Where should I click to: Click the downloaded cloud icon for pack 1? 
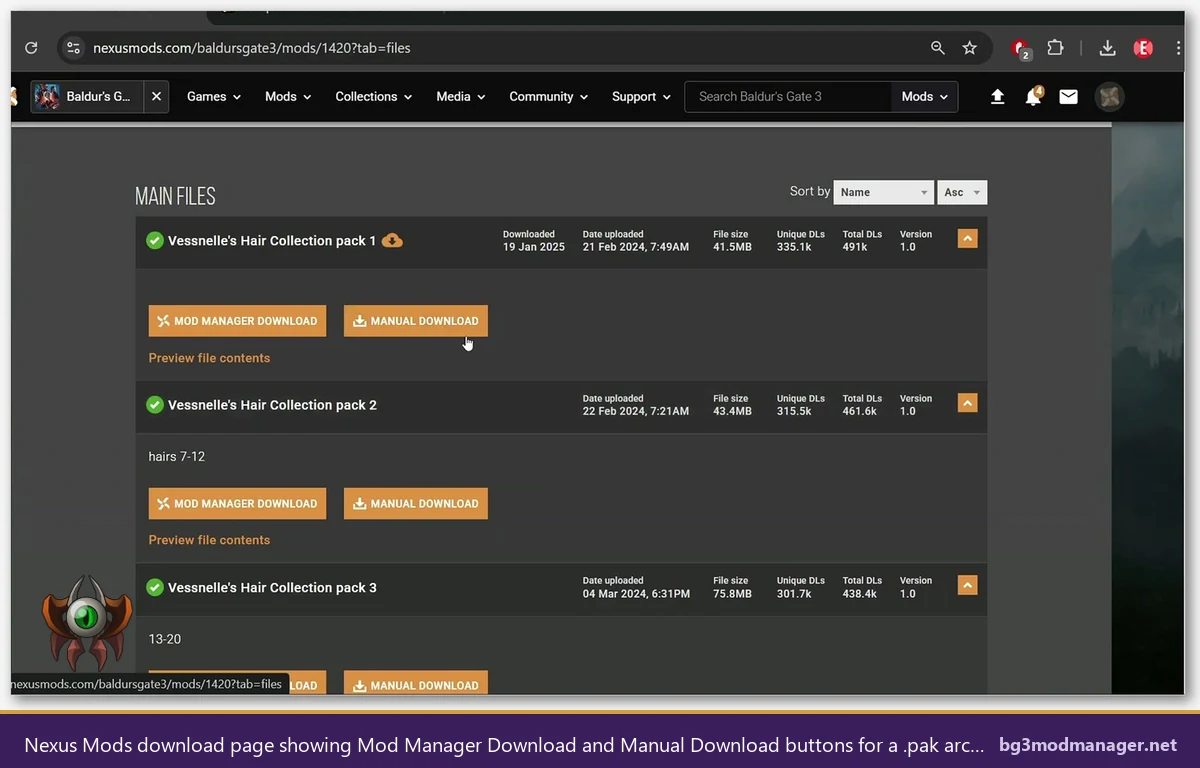coord(393,240)
